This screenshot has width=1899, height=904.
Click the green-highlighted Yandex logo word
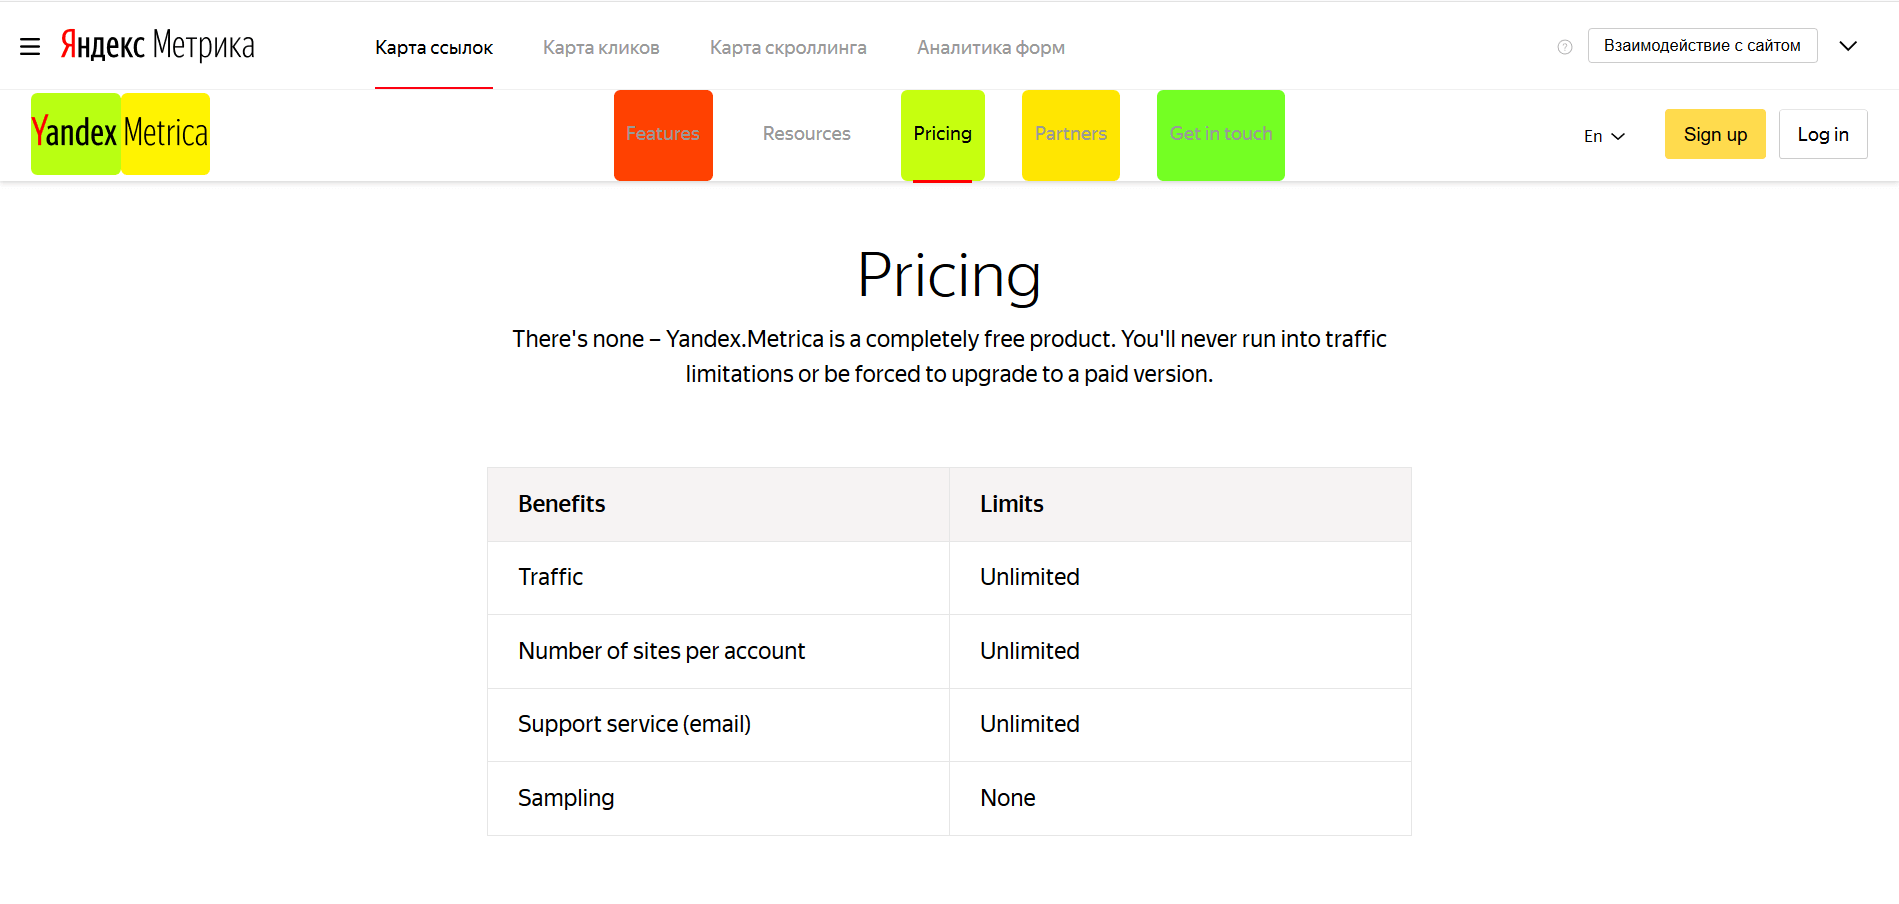(75, 134)
